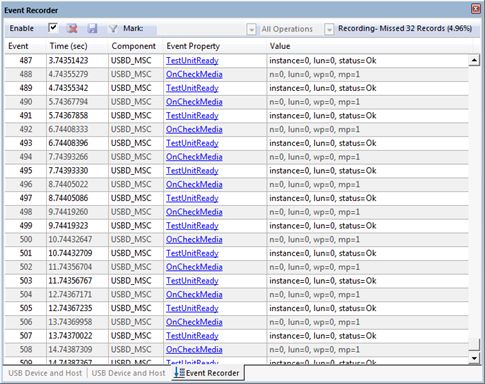Click the Event Property column header
This screenshot has width=485, height=384.
pyautogui.click(x=193, y=46)
